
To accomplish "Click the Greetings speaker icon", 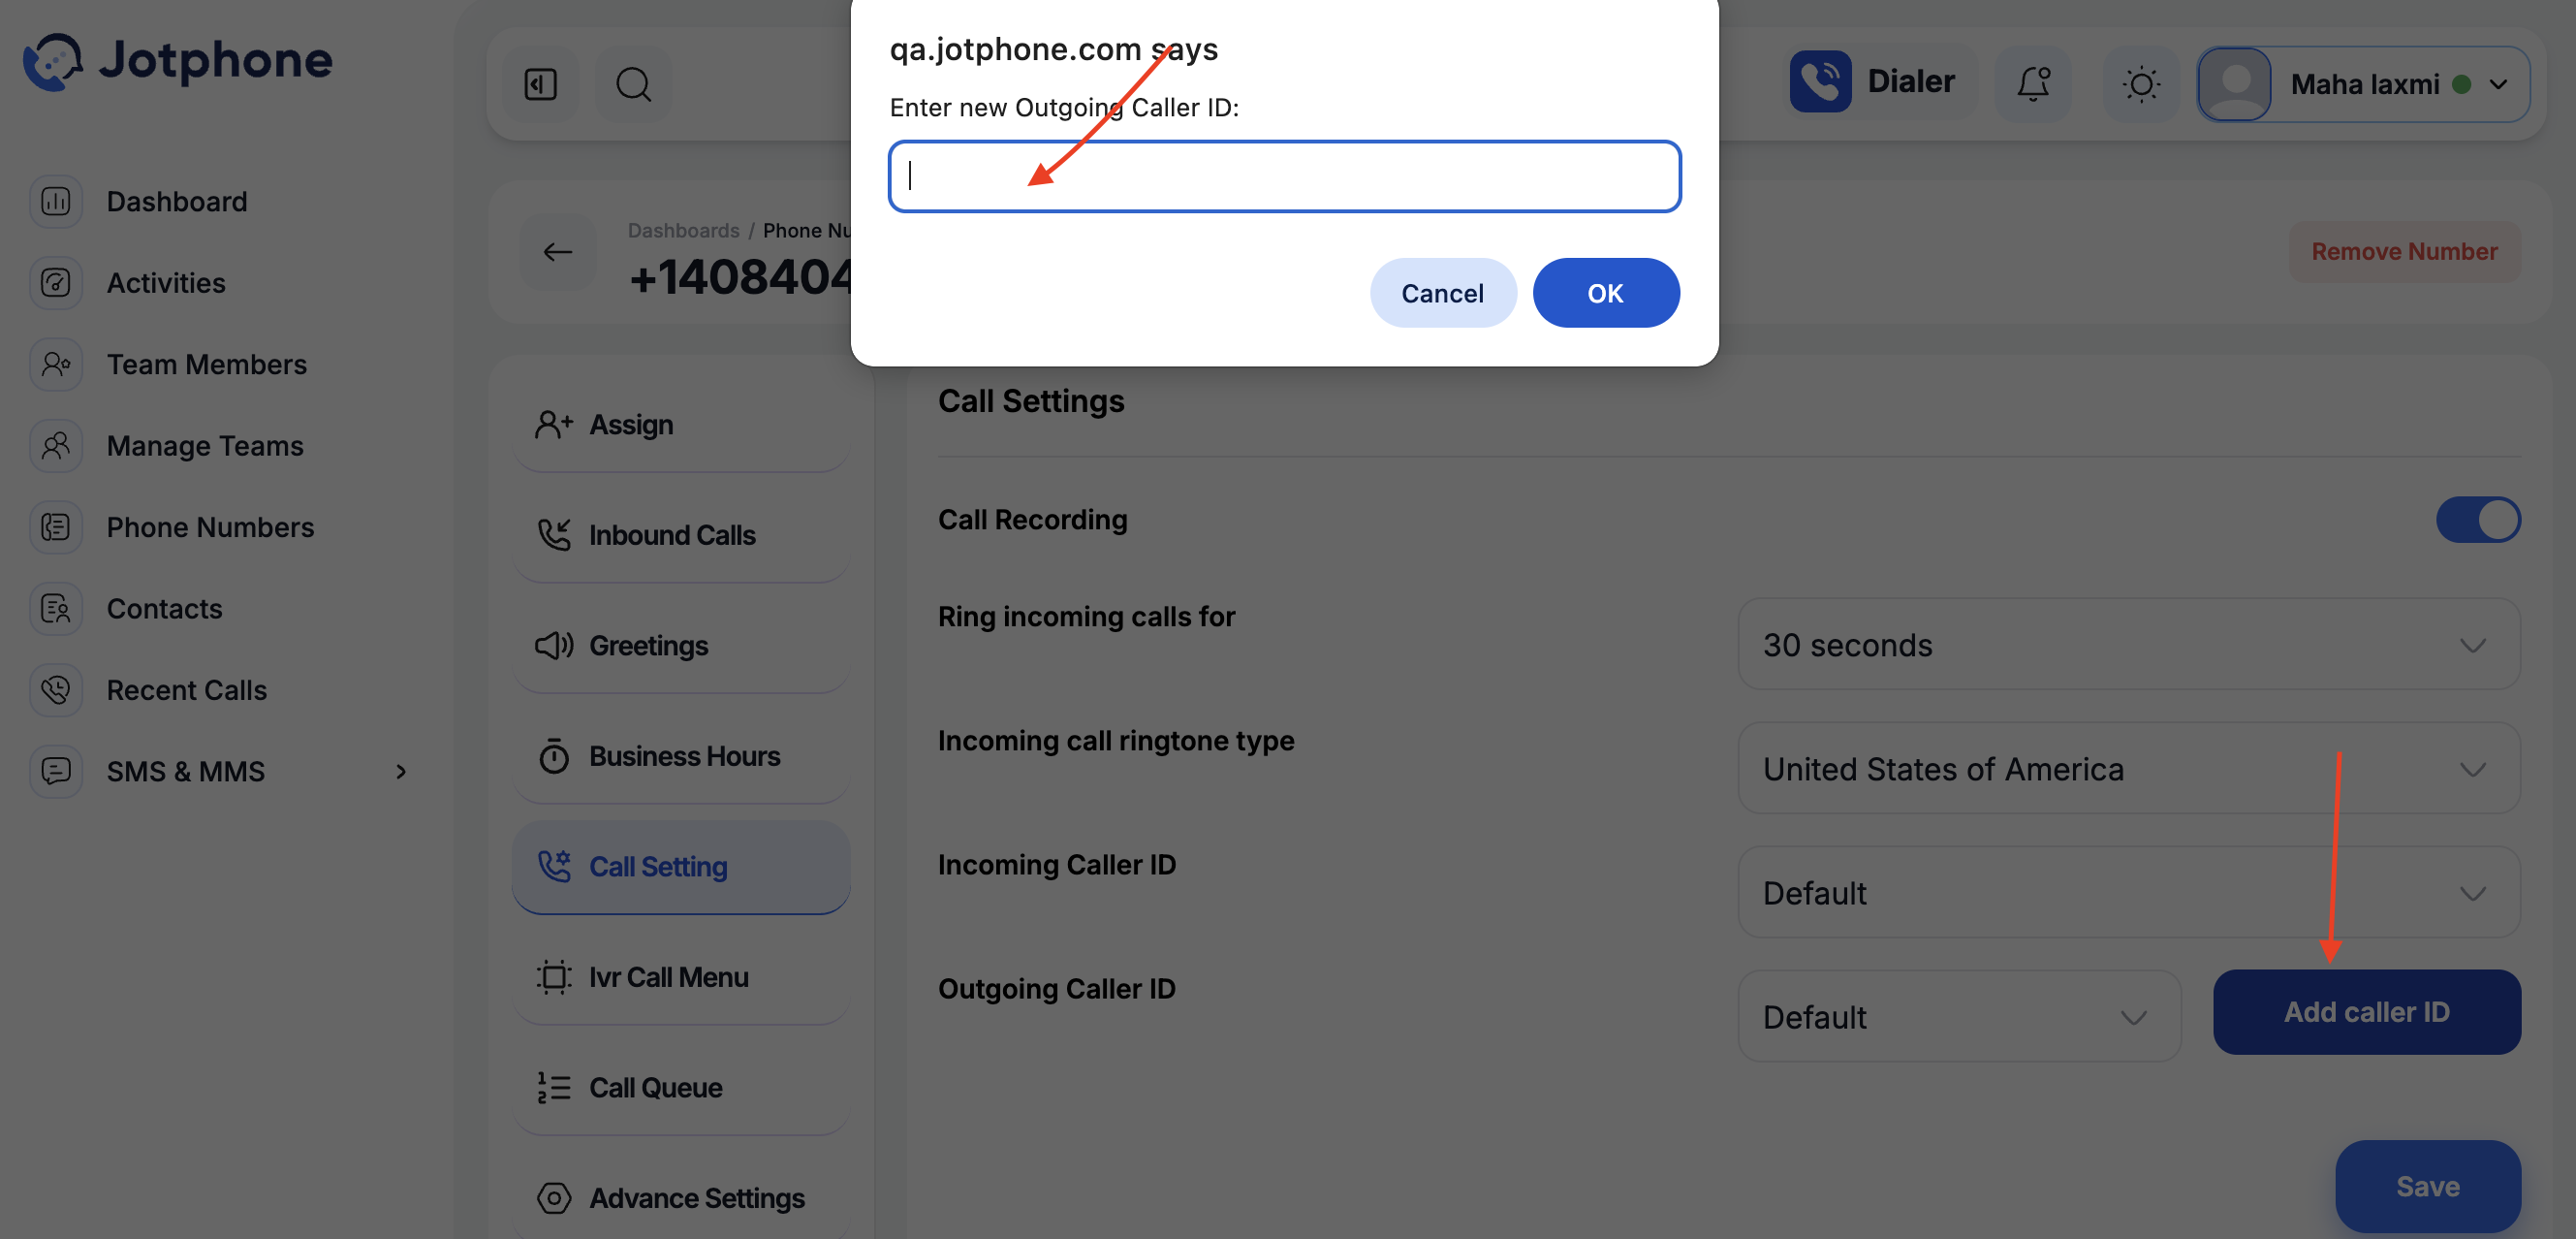I will click(x=554, y=646).
